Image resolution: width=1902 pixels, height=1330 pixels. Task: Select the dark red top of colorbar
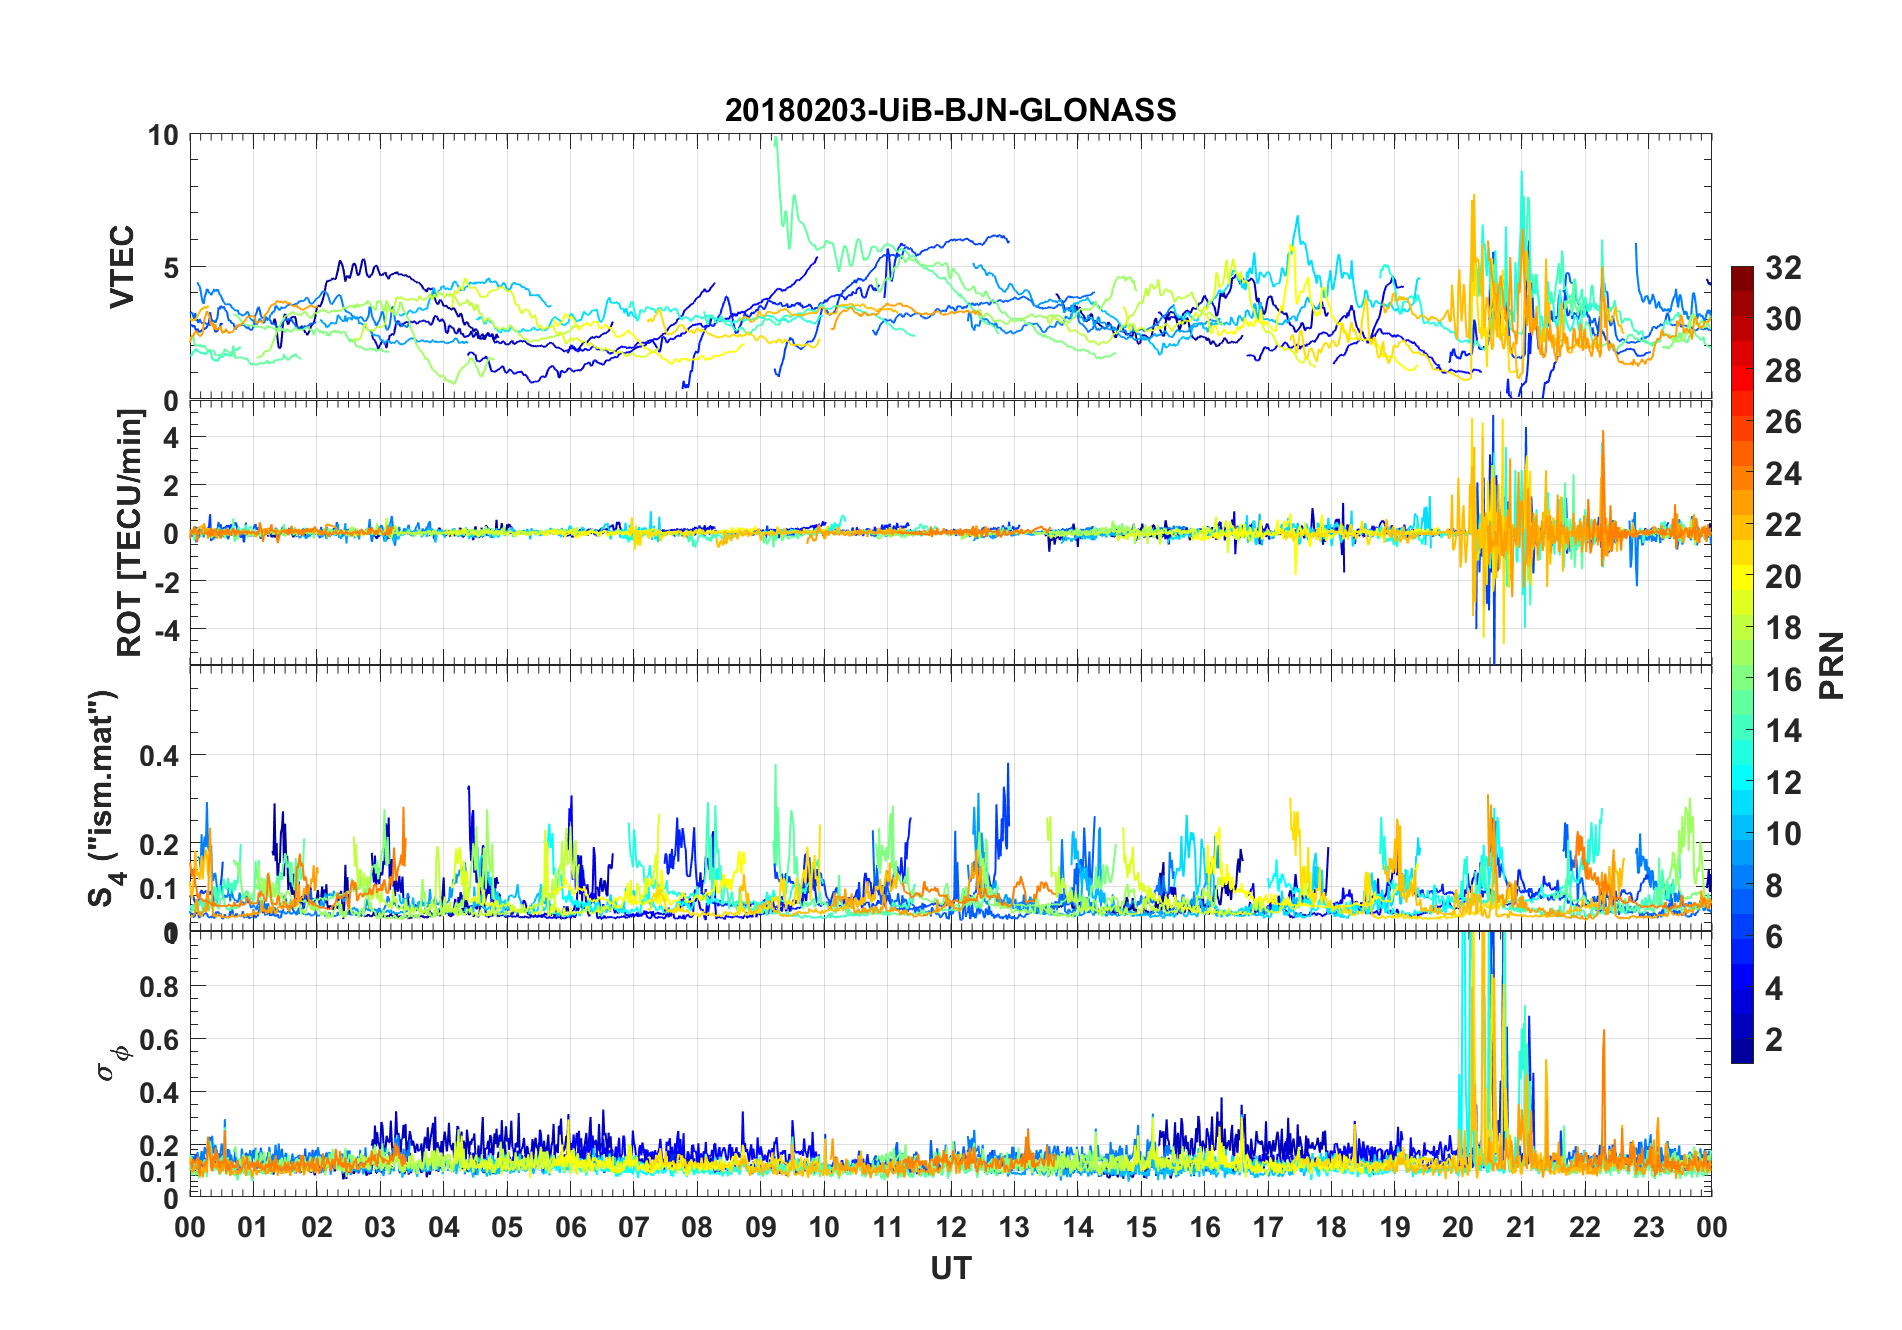(x=1742, y=273)
